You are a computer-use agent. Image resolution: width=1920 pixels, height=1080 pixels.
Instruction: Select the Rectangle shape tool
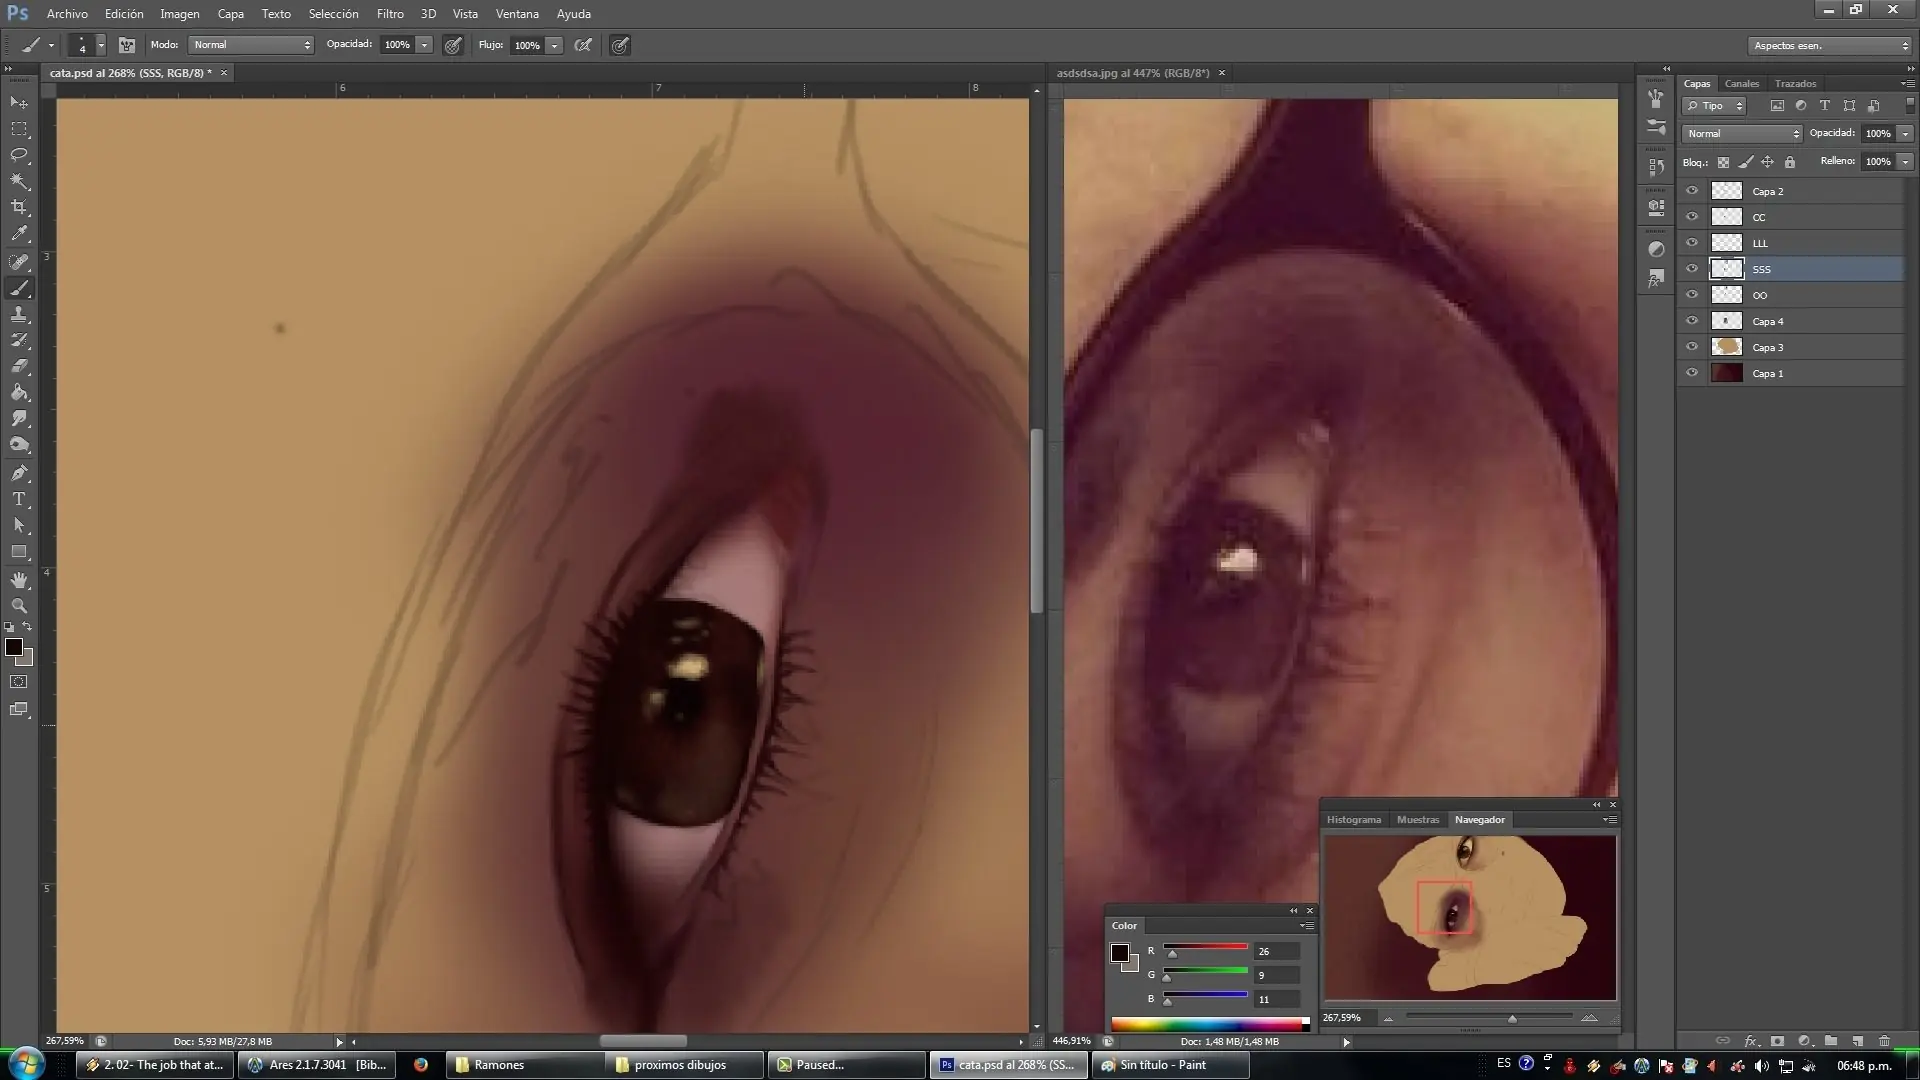coord(19,551)
